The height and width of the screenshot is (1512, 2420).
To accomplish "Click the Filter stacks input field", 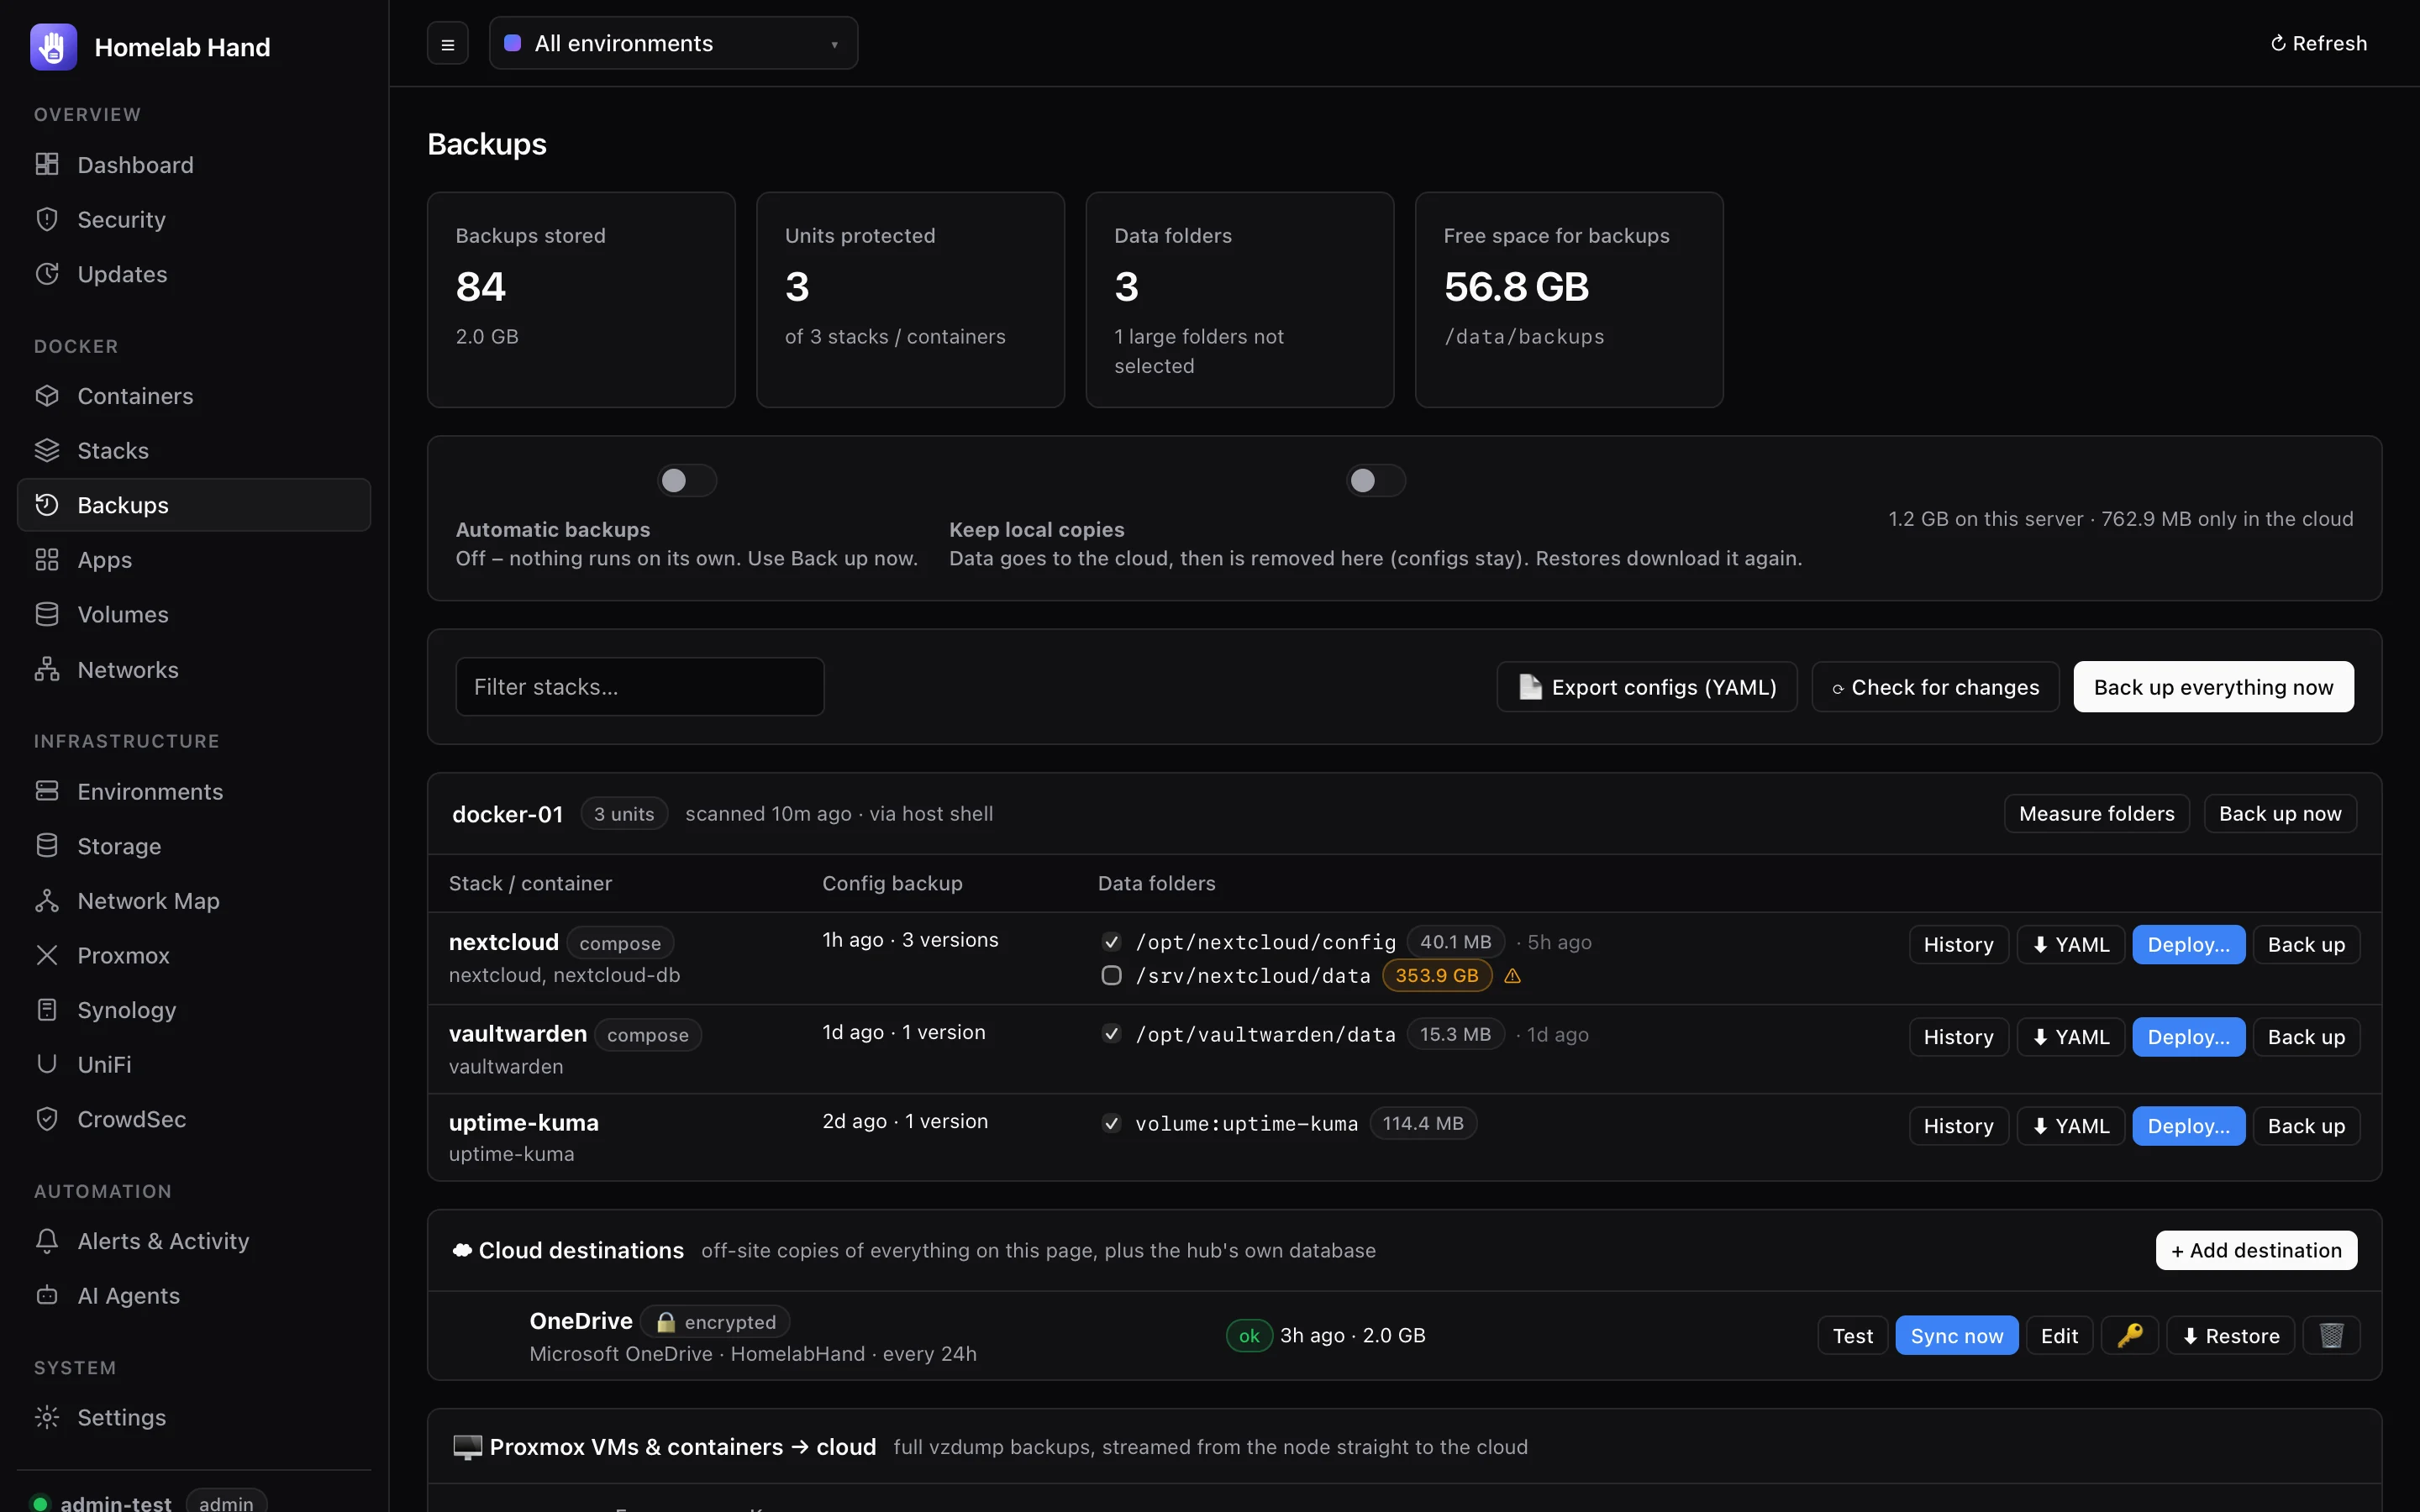I will (640, 687).
